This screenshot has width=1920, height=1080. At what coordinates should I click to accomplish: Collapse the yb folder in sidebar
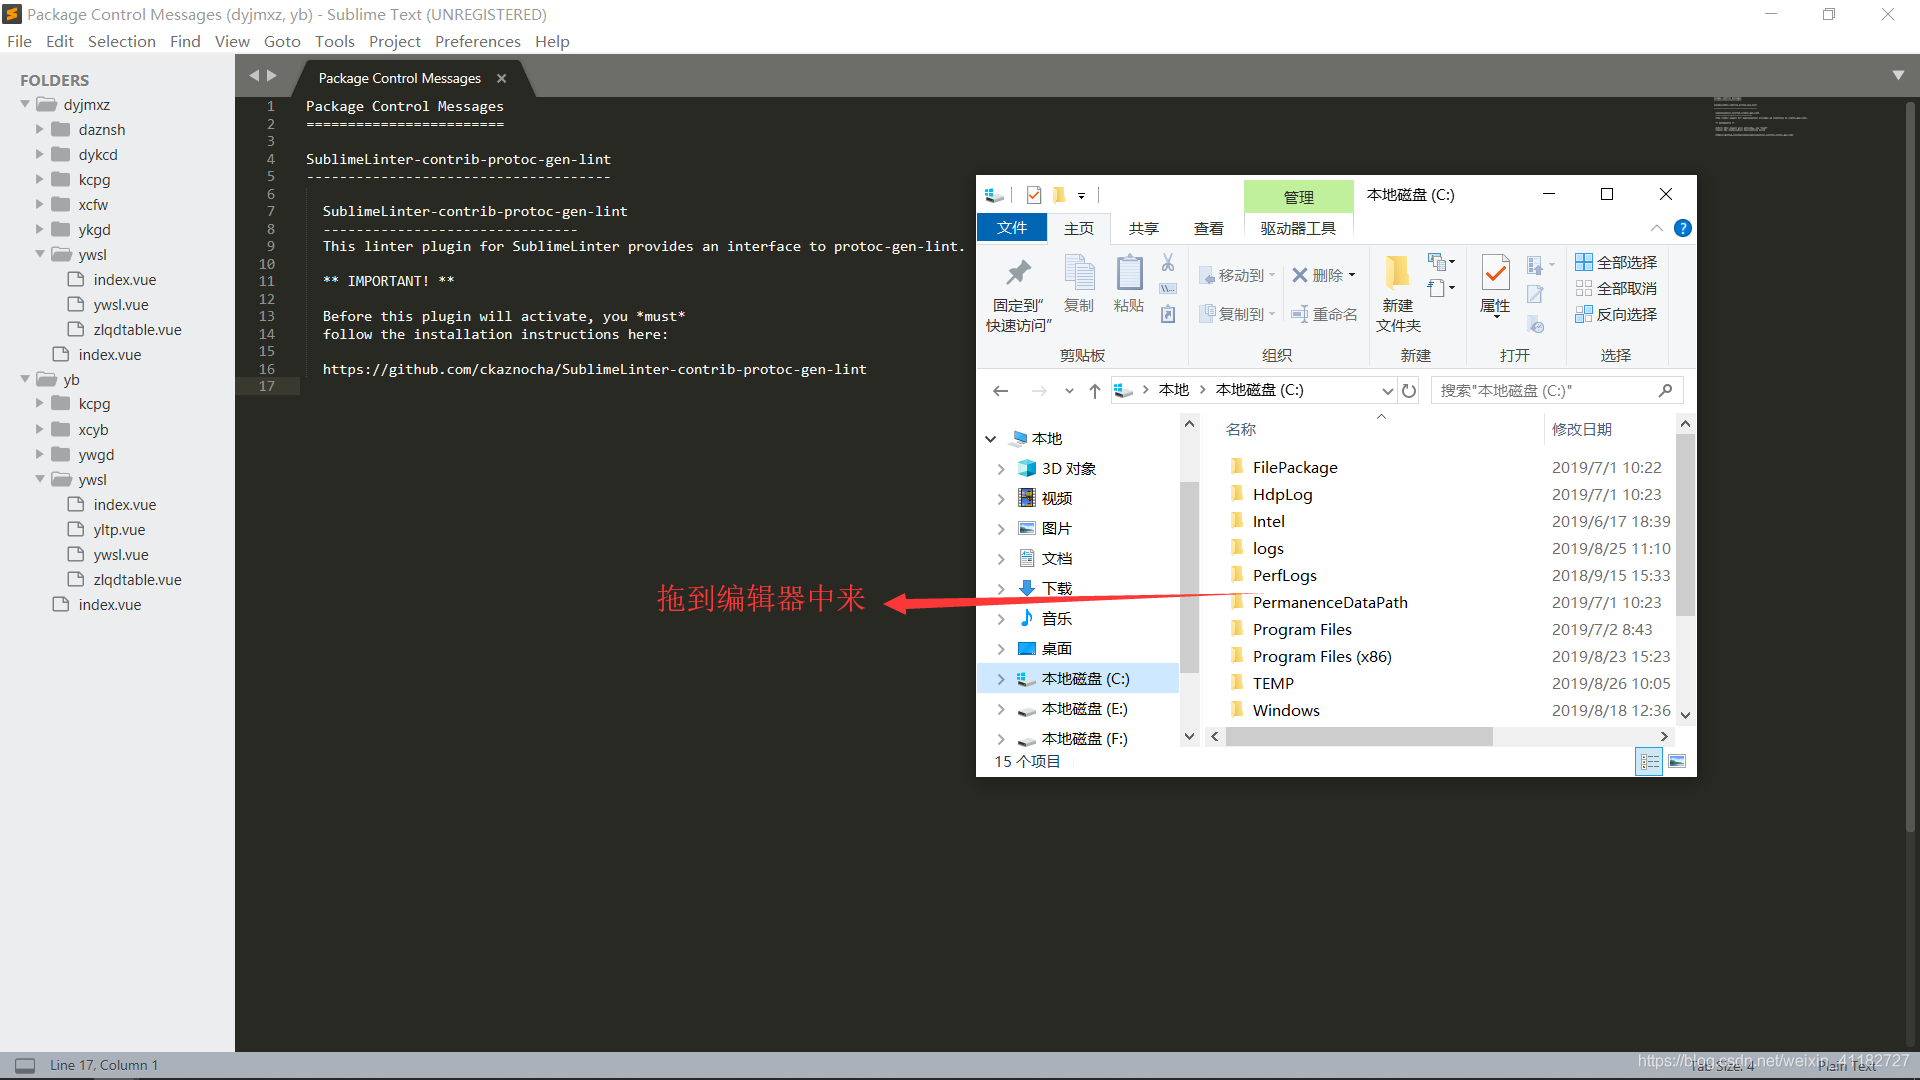25,379
